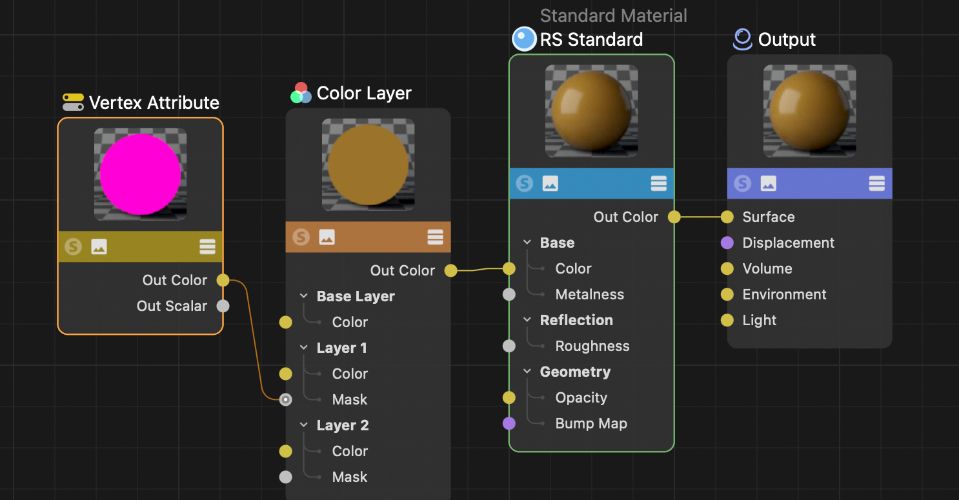Select the Color Layer preview thumbnail
This screenshot has height=500, width=959.
[368, 164]
